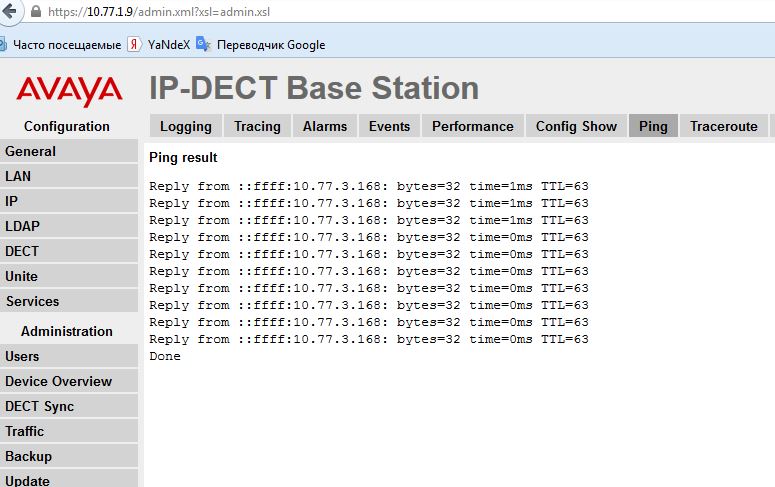The height and width of the screenshot is (487, 775).
Task: Open the LDAP section
Action: [x=69, y=226]
